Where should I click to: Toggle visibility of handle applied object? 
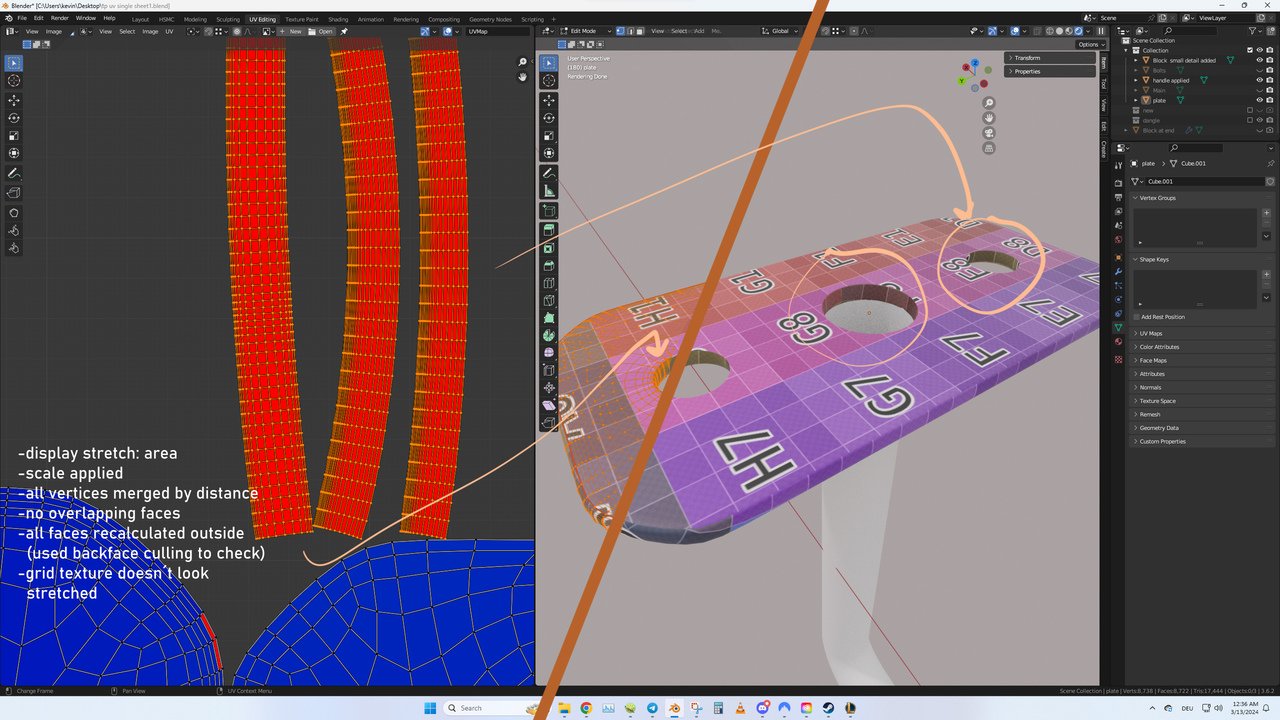[1259, 80]
